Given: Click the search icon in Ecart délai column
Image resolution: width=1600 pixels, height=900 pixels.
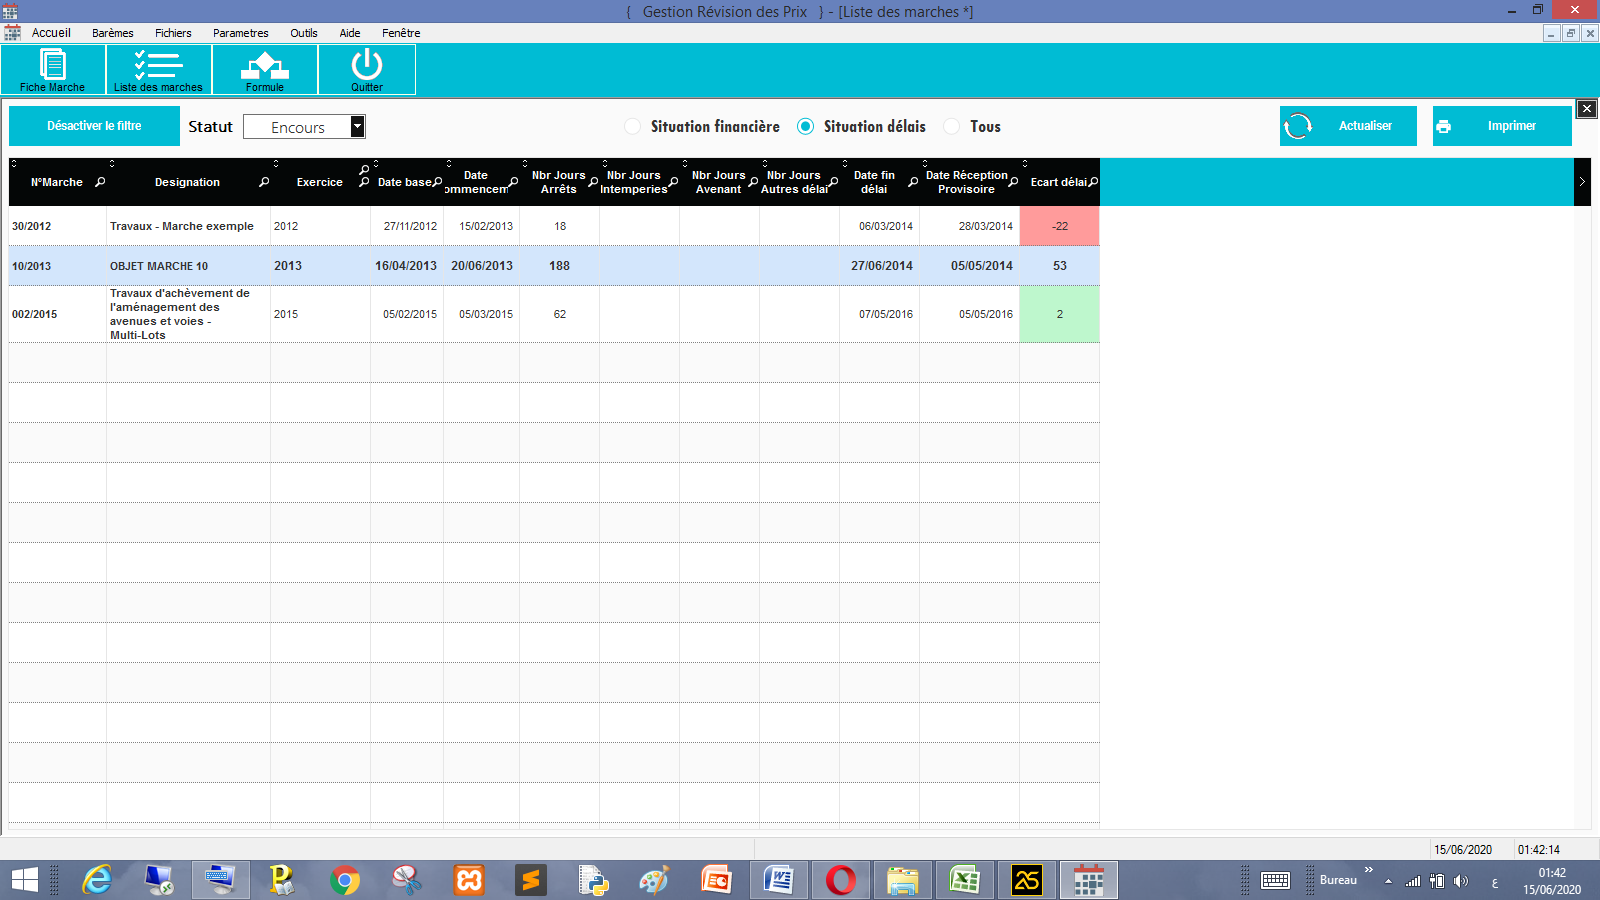Looking at the screenshot, I should pyautogui.click(x=1093, y=182).
